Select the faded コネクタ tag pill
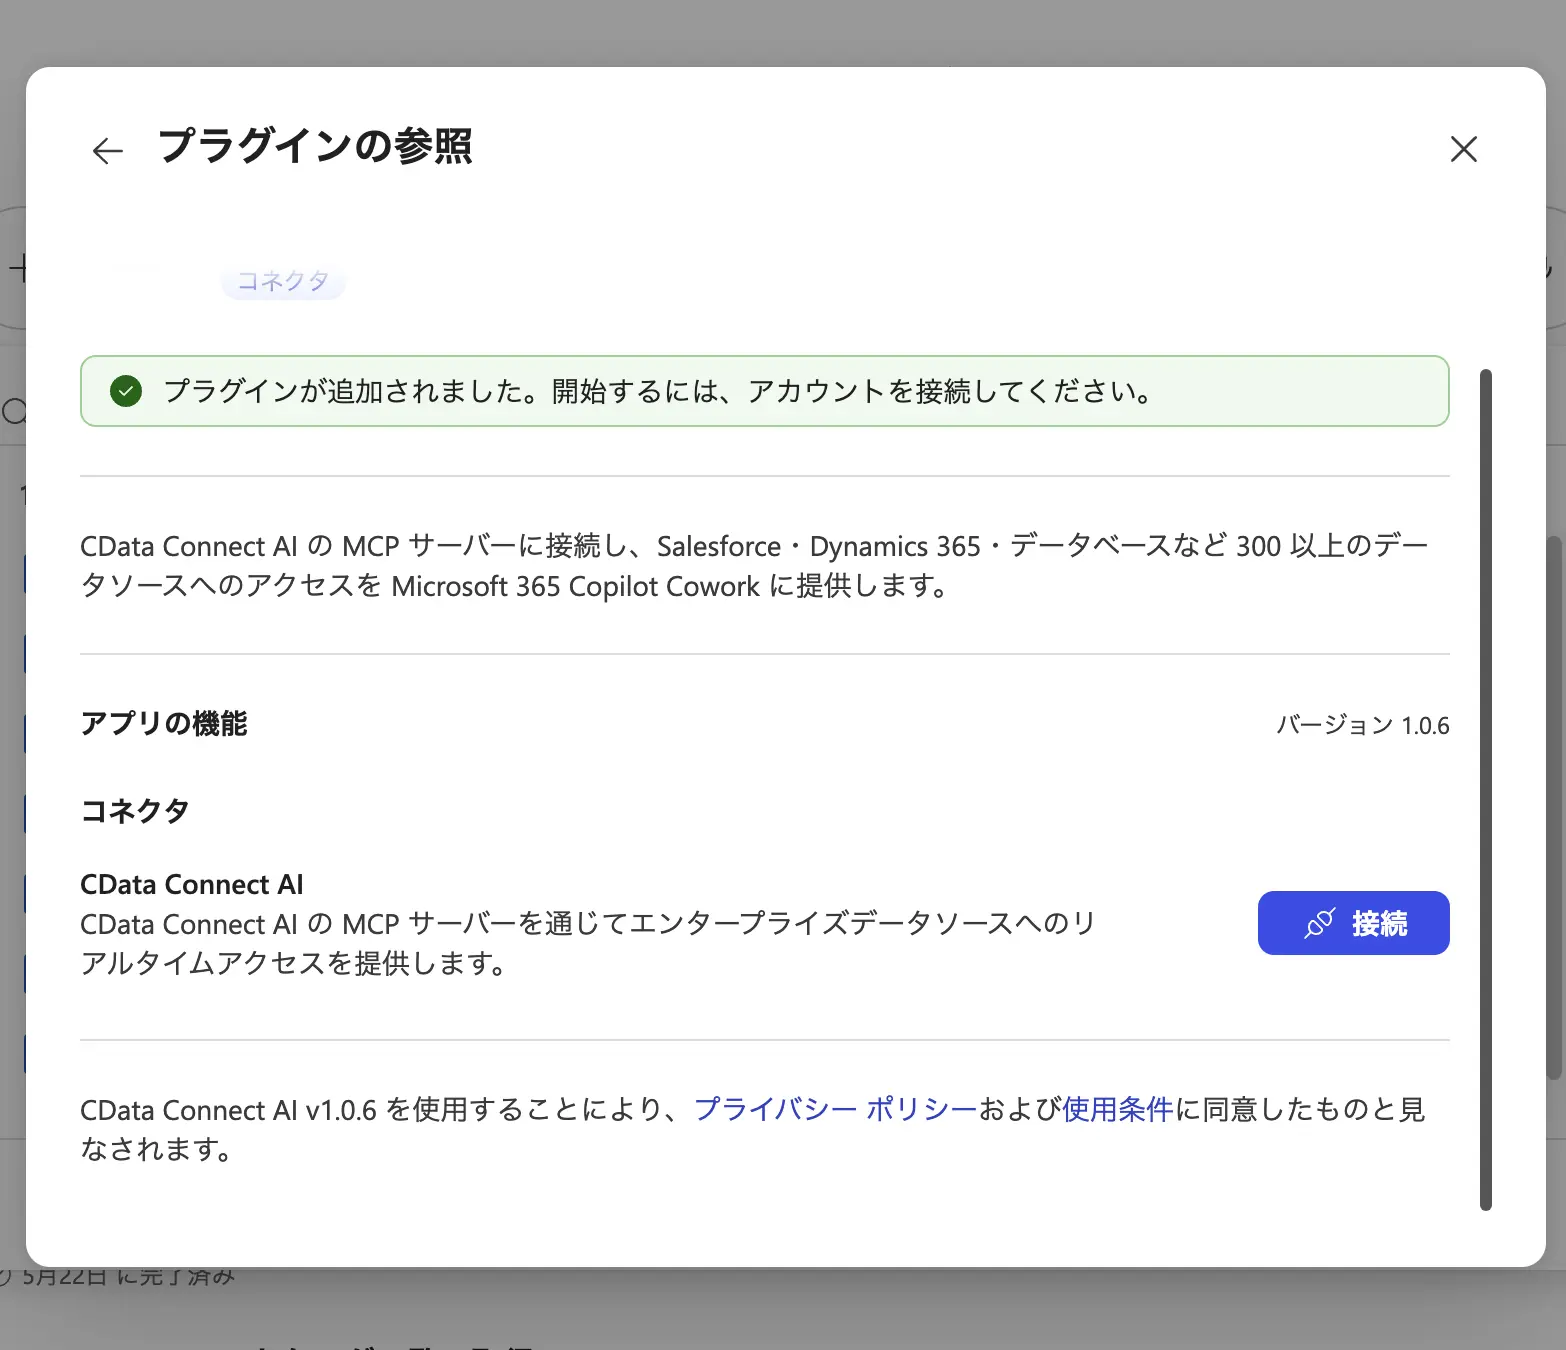1566x1350 pixels. [x=284, y=281]
